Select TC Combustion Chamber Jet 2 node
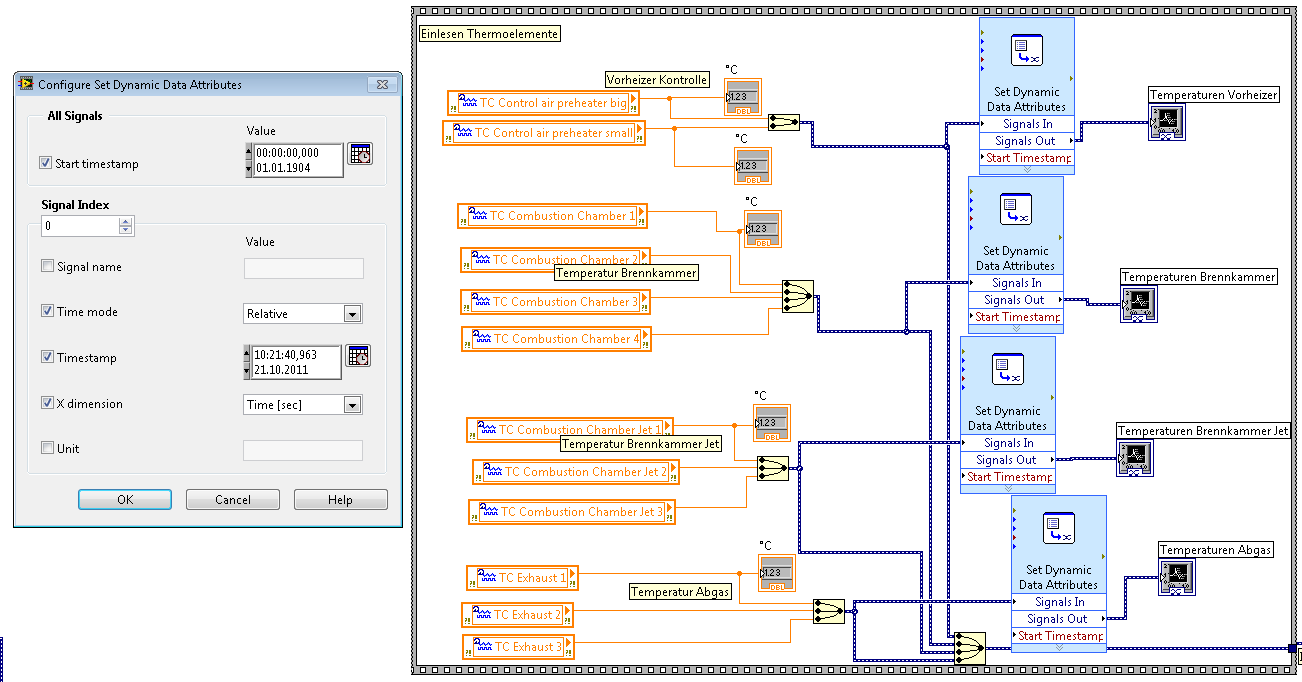The height and width of the screenshot is (682, 1302). coord(575,472)
